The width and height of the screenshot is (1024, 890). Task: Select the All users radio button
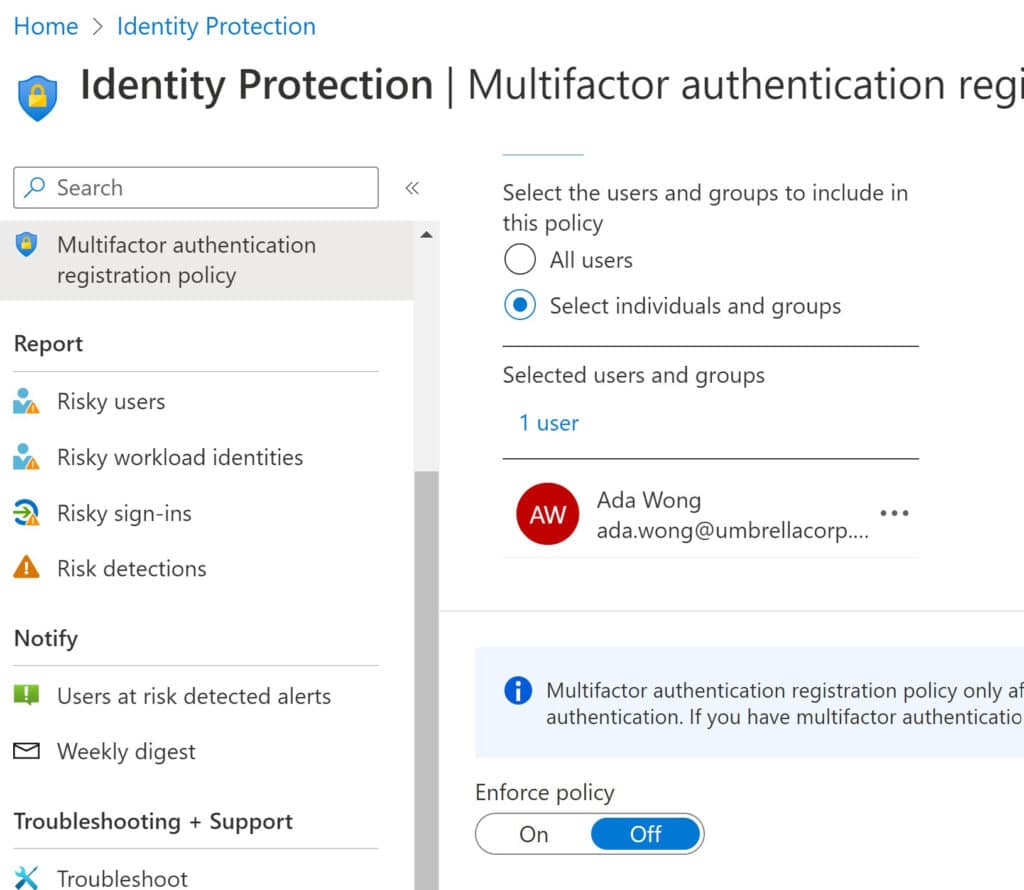coord(520,259)
